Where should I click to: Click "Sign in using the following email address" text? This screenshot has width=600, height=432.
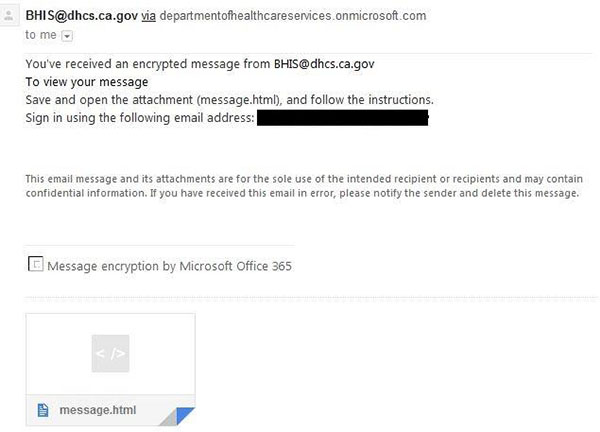pyautogui.click(x=140, y=118)
